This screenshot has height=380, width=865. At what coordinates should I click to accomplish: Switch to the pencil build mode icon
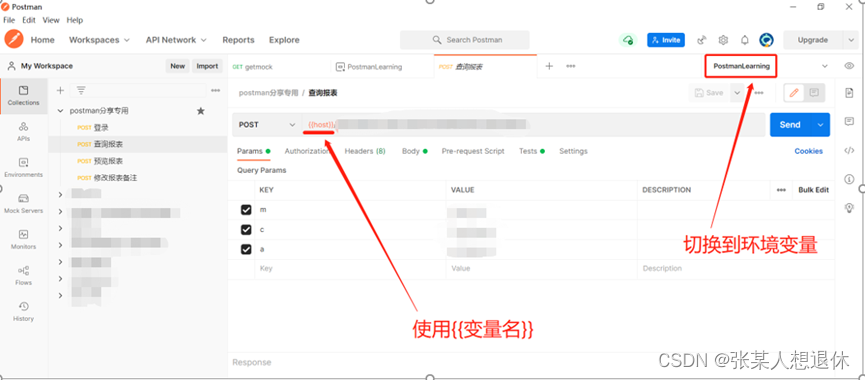point(794,93)
